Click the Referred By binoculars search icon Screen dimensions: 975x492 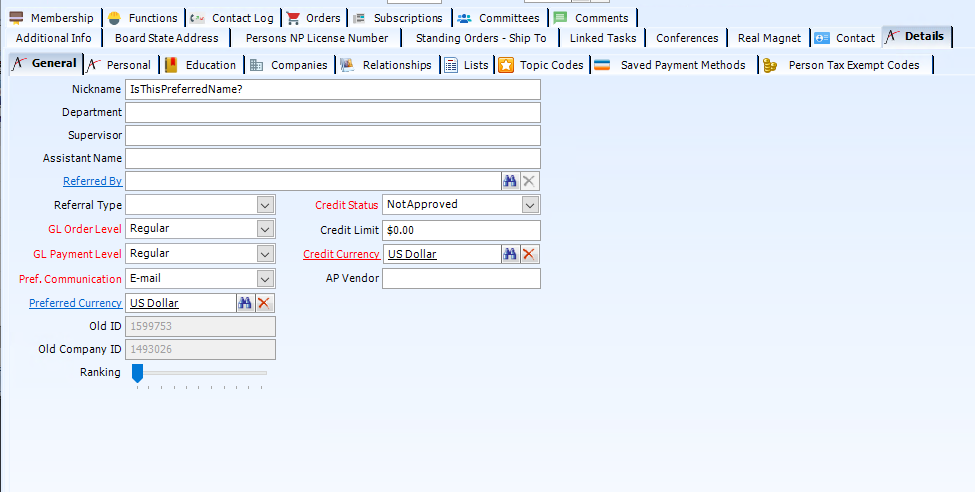coord(510,181)
